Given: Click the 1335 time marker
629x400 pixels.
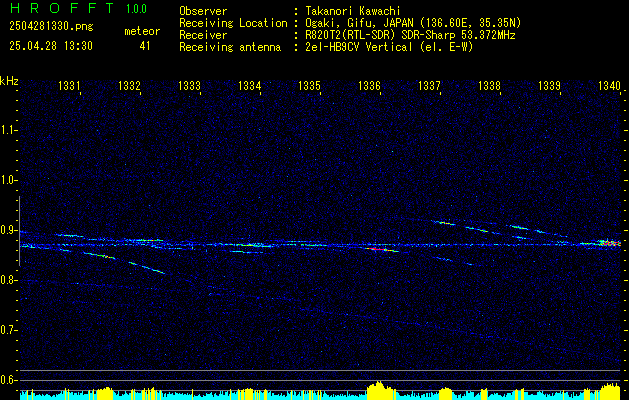Looking at the screenshot, I should pos(310,85).
